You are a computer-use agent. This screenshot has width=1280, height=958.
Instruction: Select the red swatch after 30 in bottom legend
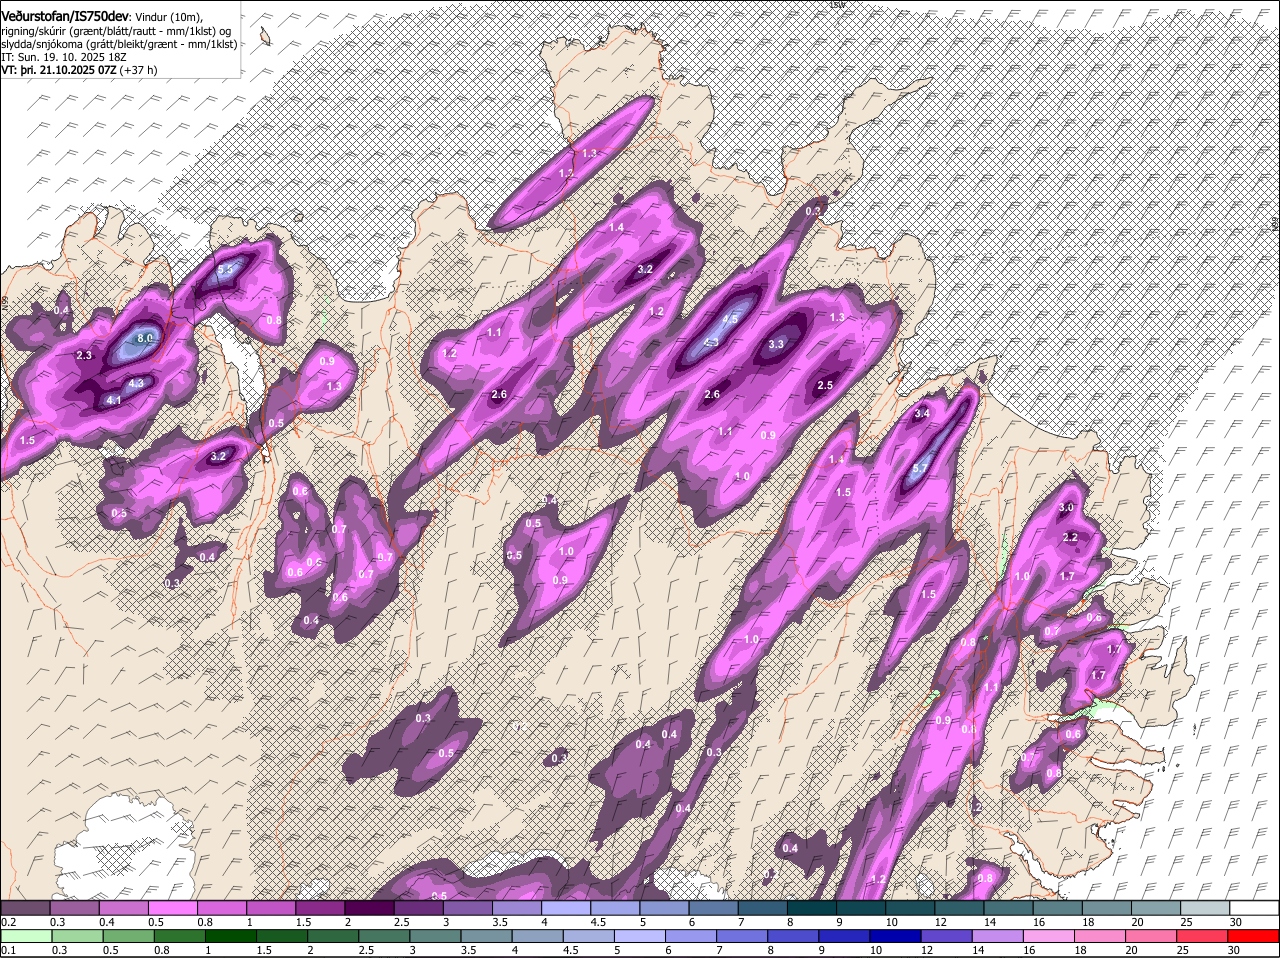tap(1254, 936)
